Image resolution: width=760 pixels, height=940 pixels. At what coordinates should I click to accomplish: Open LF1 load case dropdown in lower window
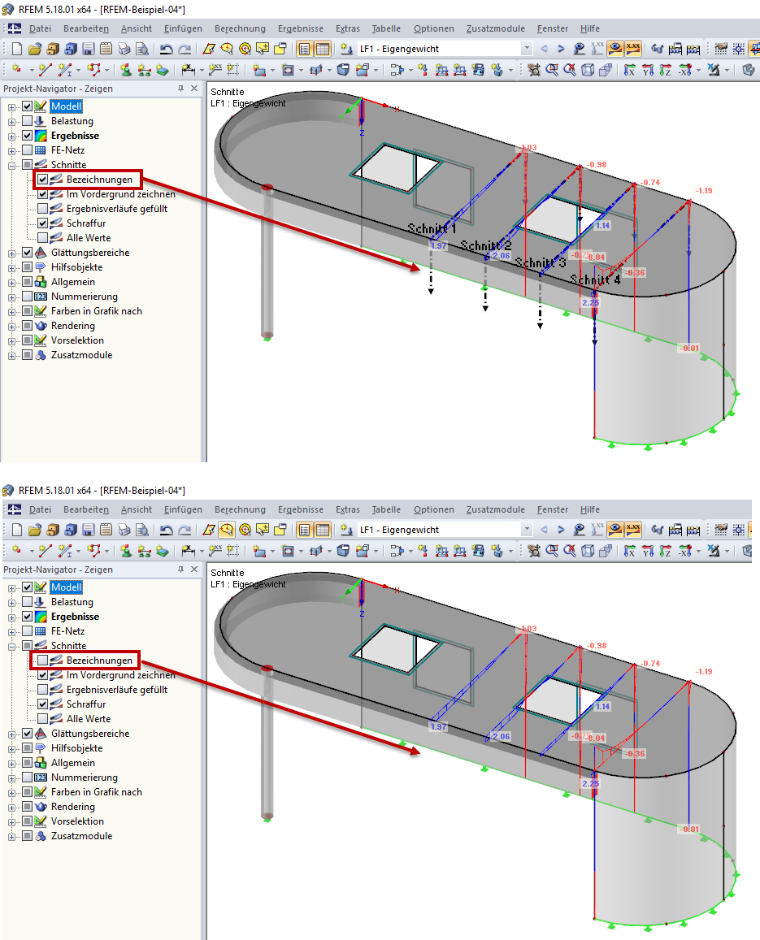527,529
